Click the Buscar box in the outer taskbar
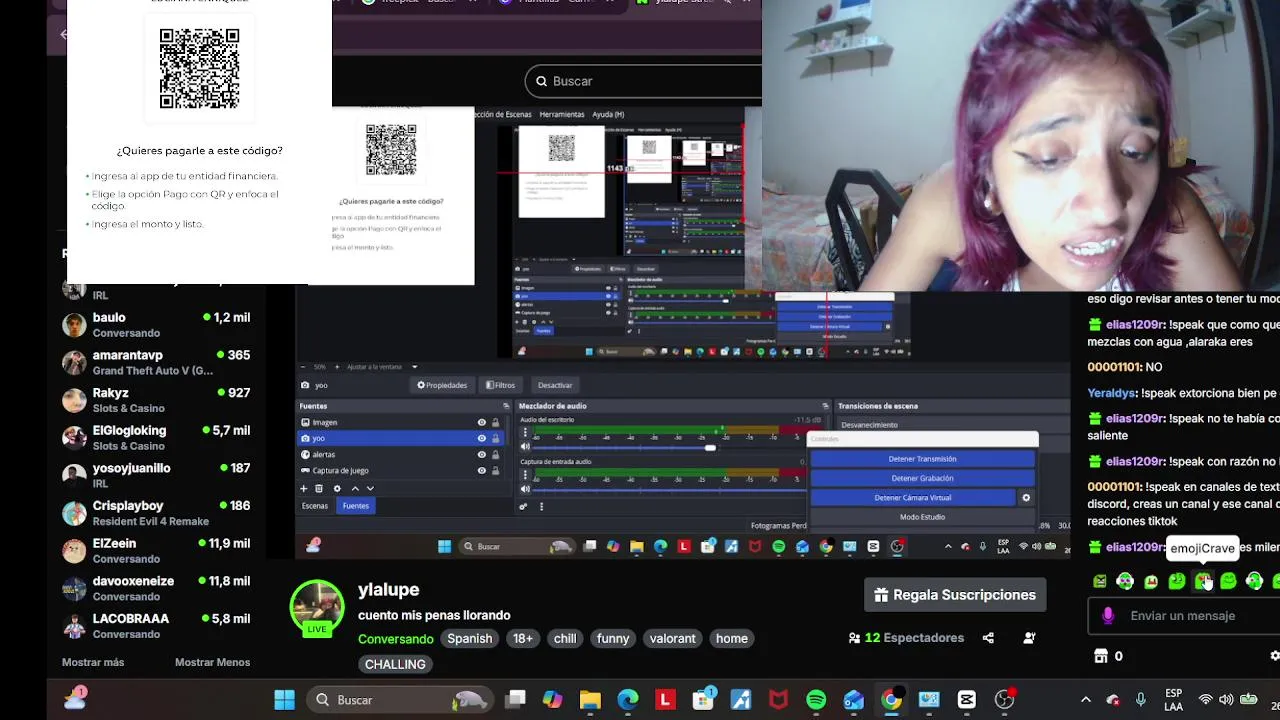Viewport: 1280px width, 720px height. click(398, 700)
